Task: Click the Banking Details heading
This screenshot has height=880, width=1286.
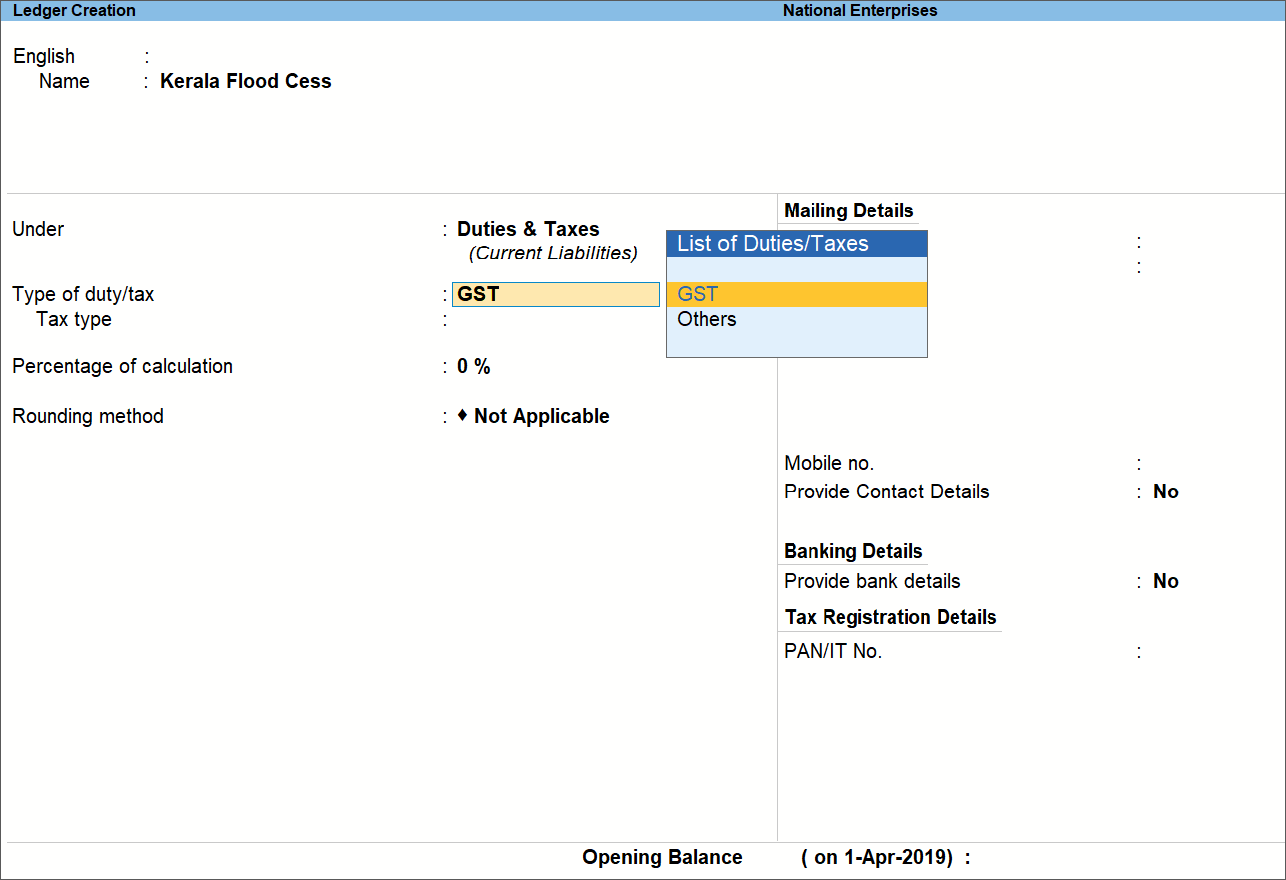Action: [x=853, y=551]
